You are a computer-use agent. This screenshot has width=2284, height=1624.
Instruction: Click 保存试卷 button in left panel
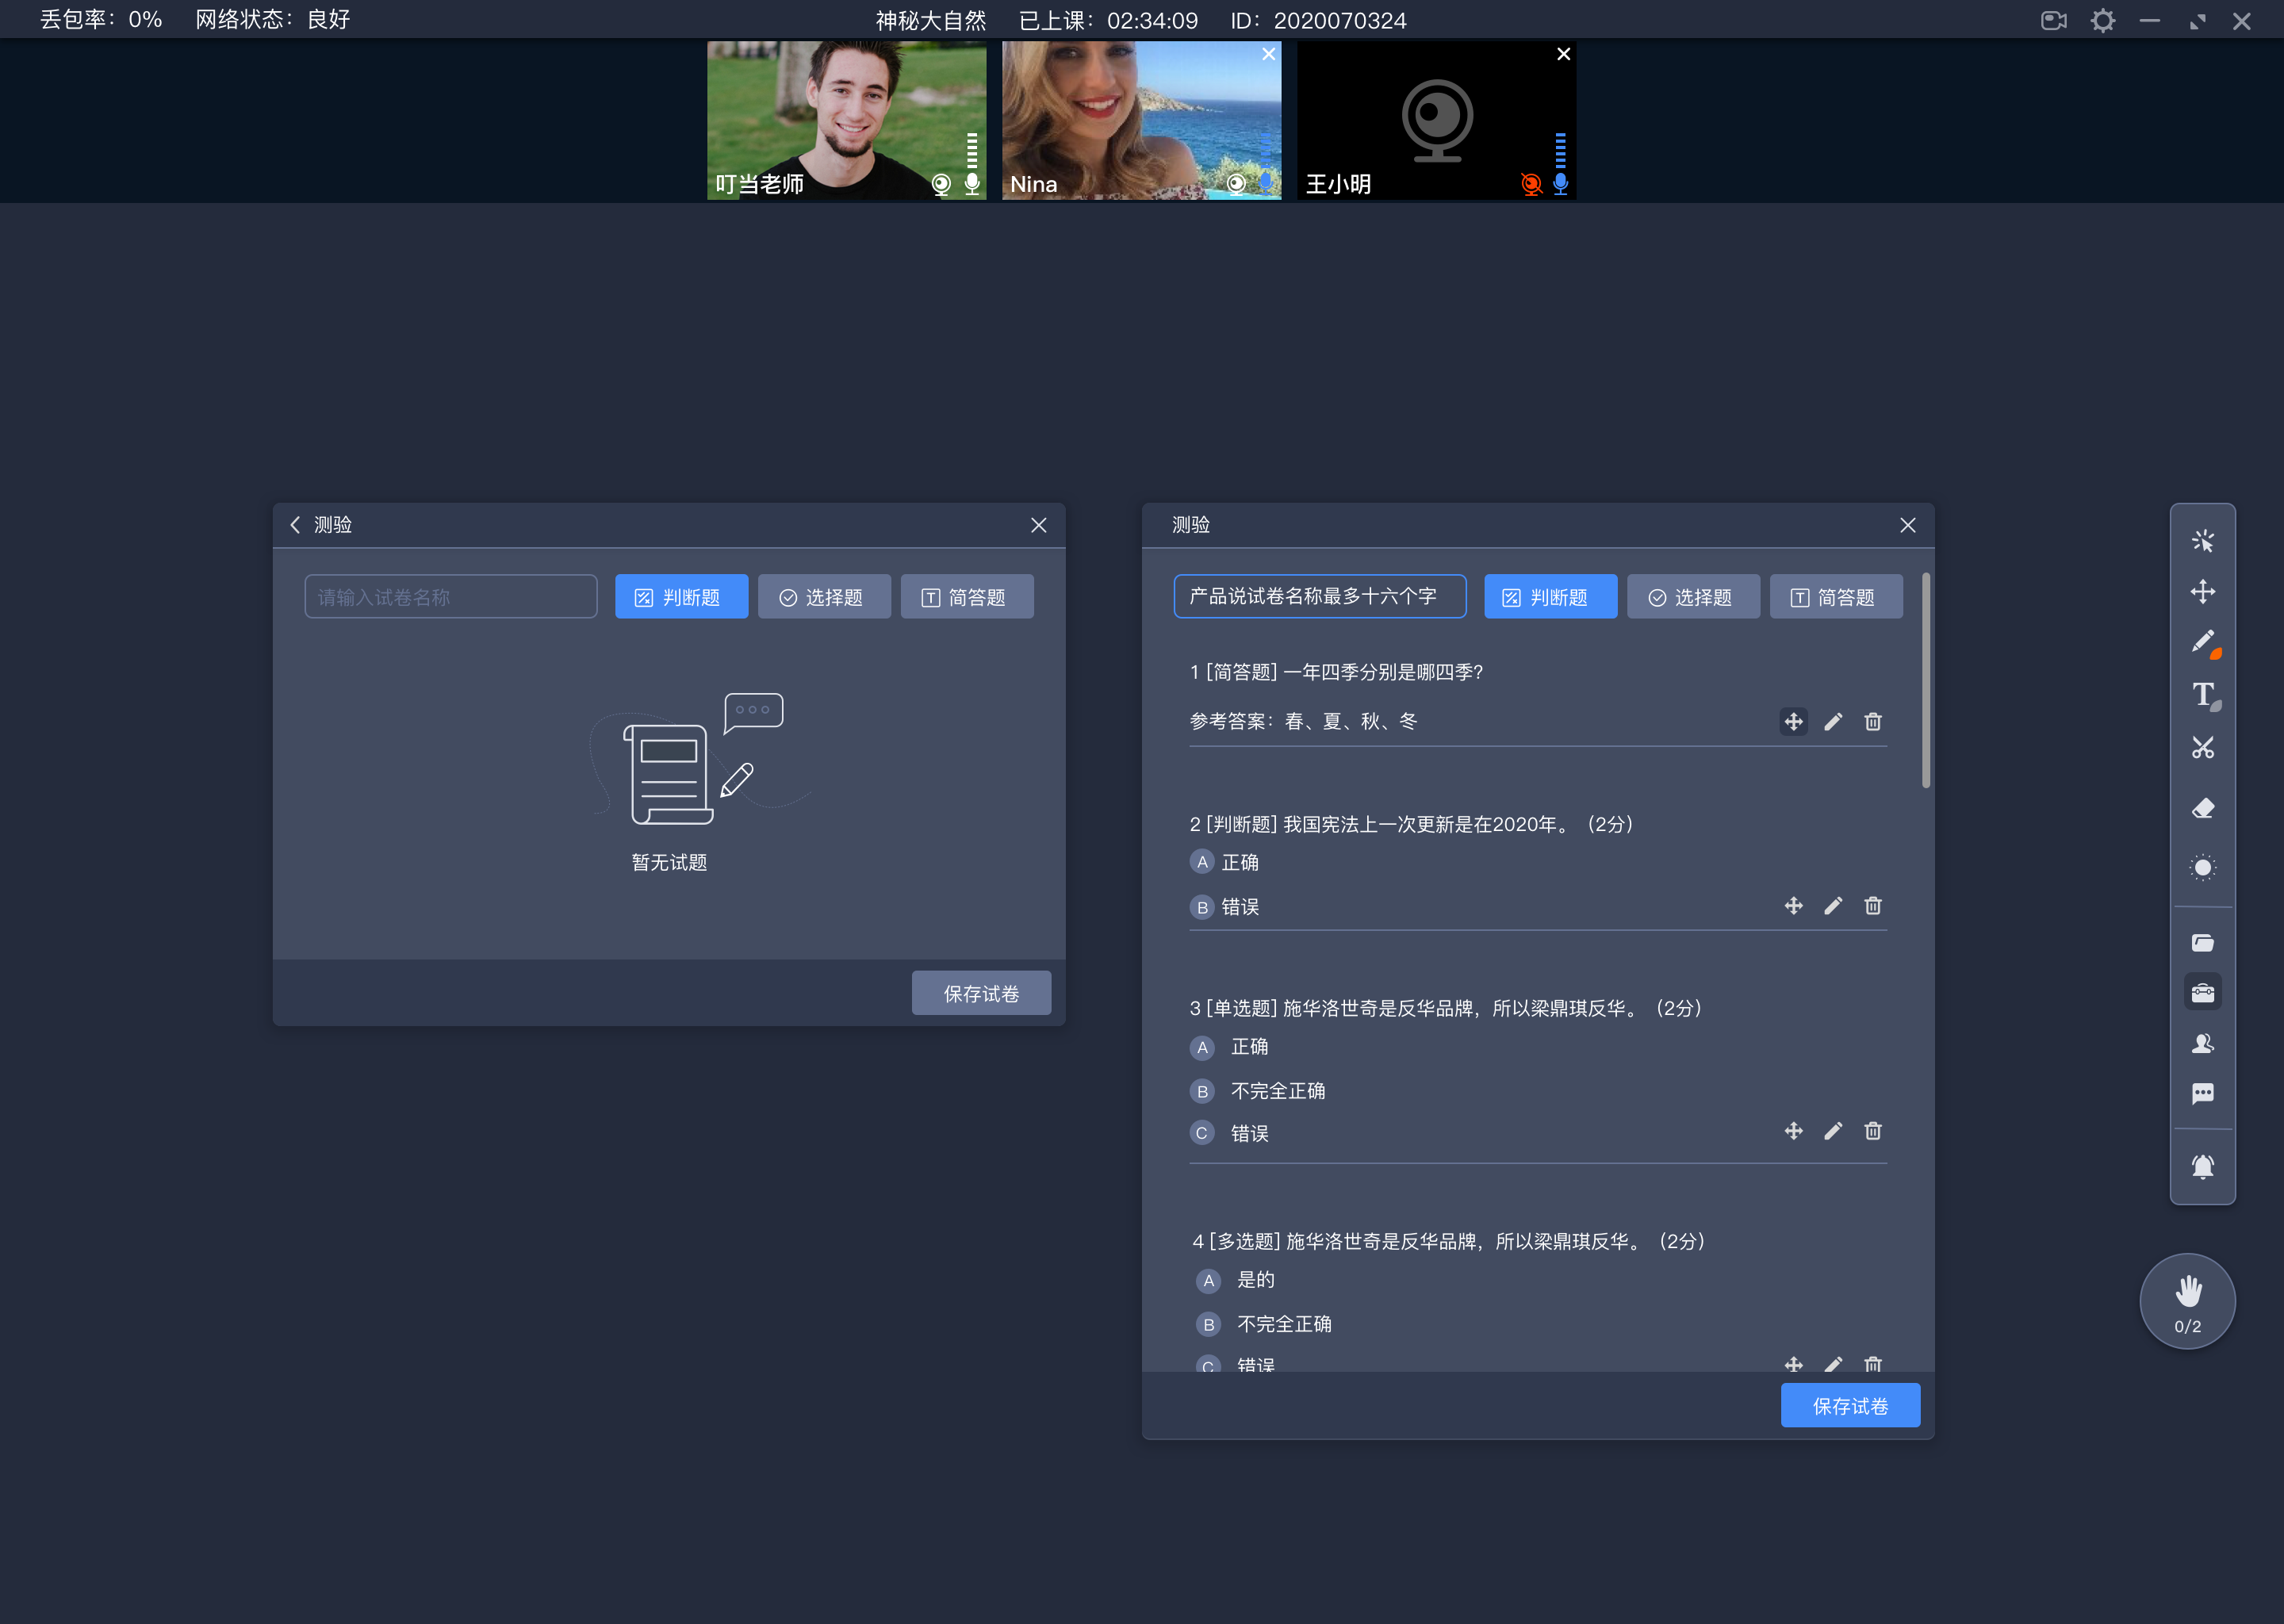tap(980, 993)
